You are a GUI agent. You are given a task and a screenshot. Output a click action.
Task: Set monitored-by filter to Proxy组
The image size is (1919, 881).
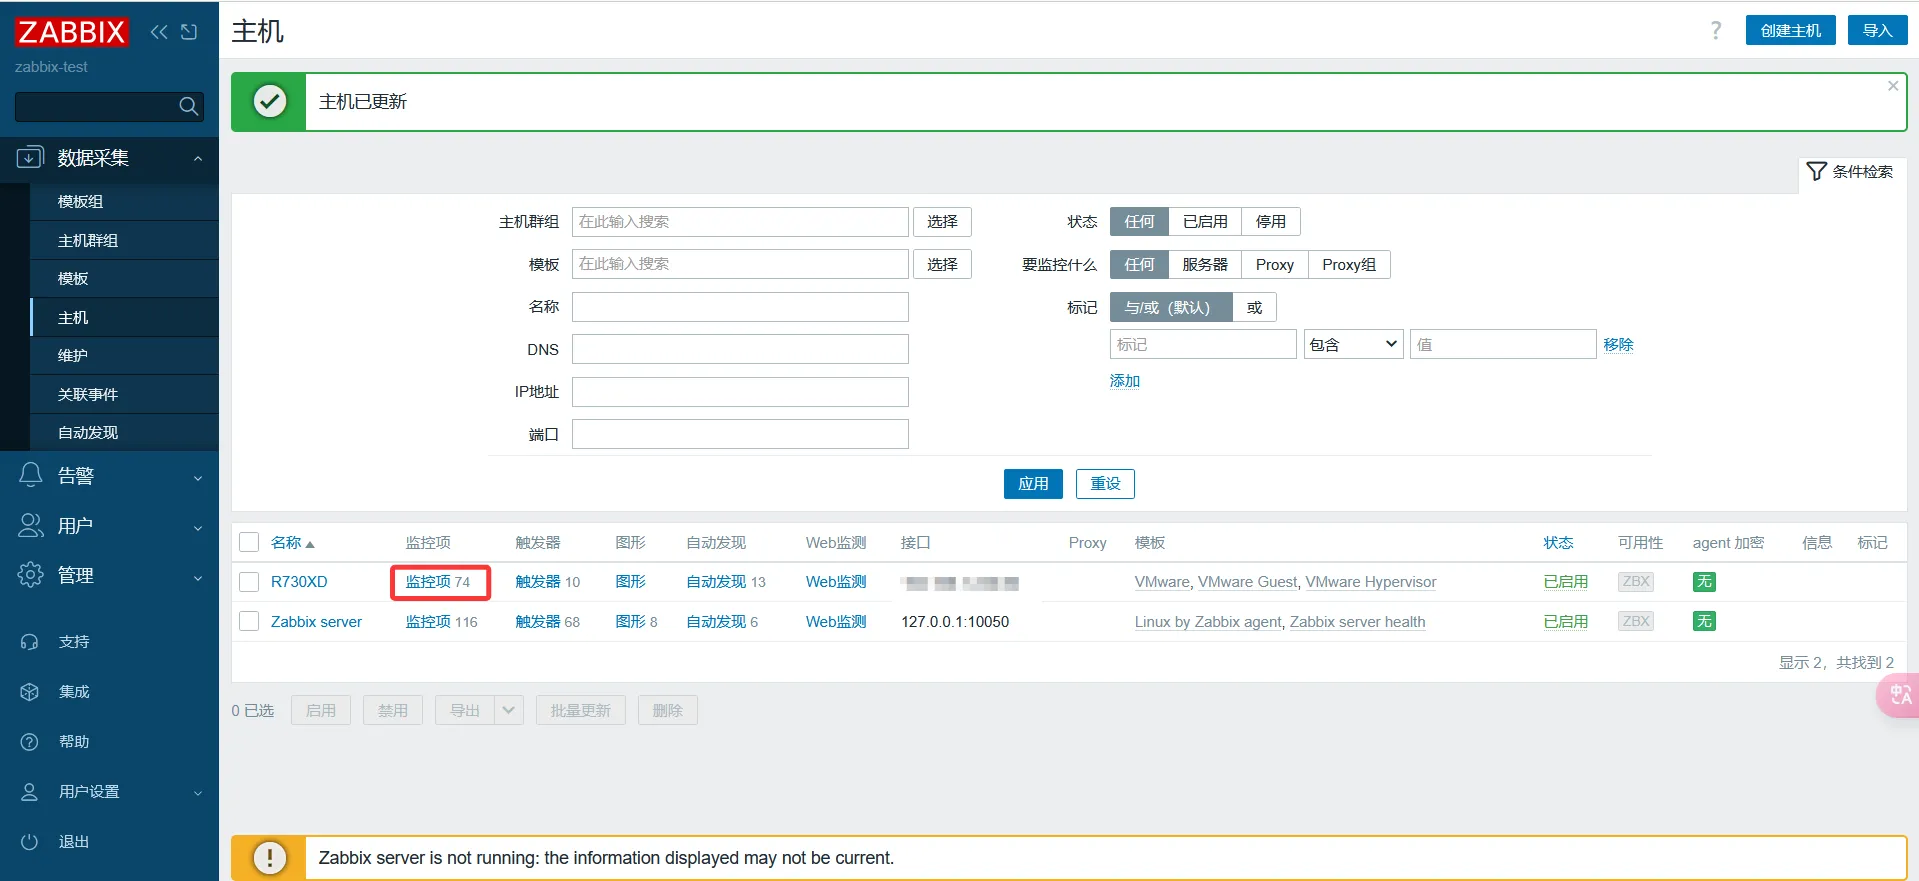(x=1349, y=265)
